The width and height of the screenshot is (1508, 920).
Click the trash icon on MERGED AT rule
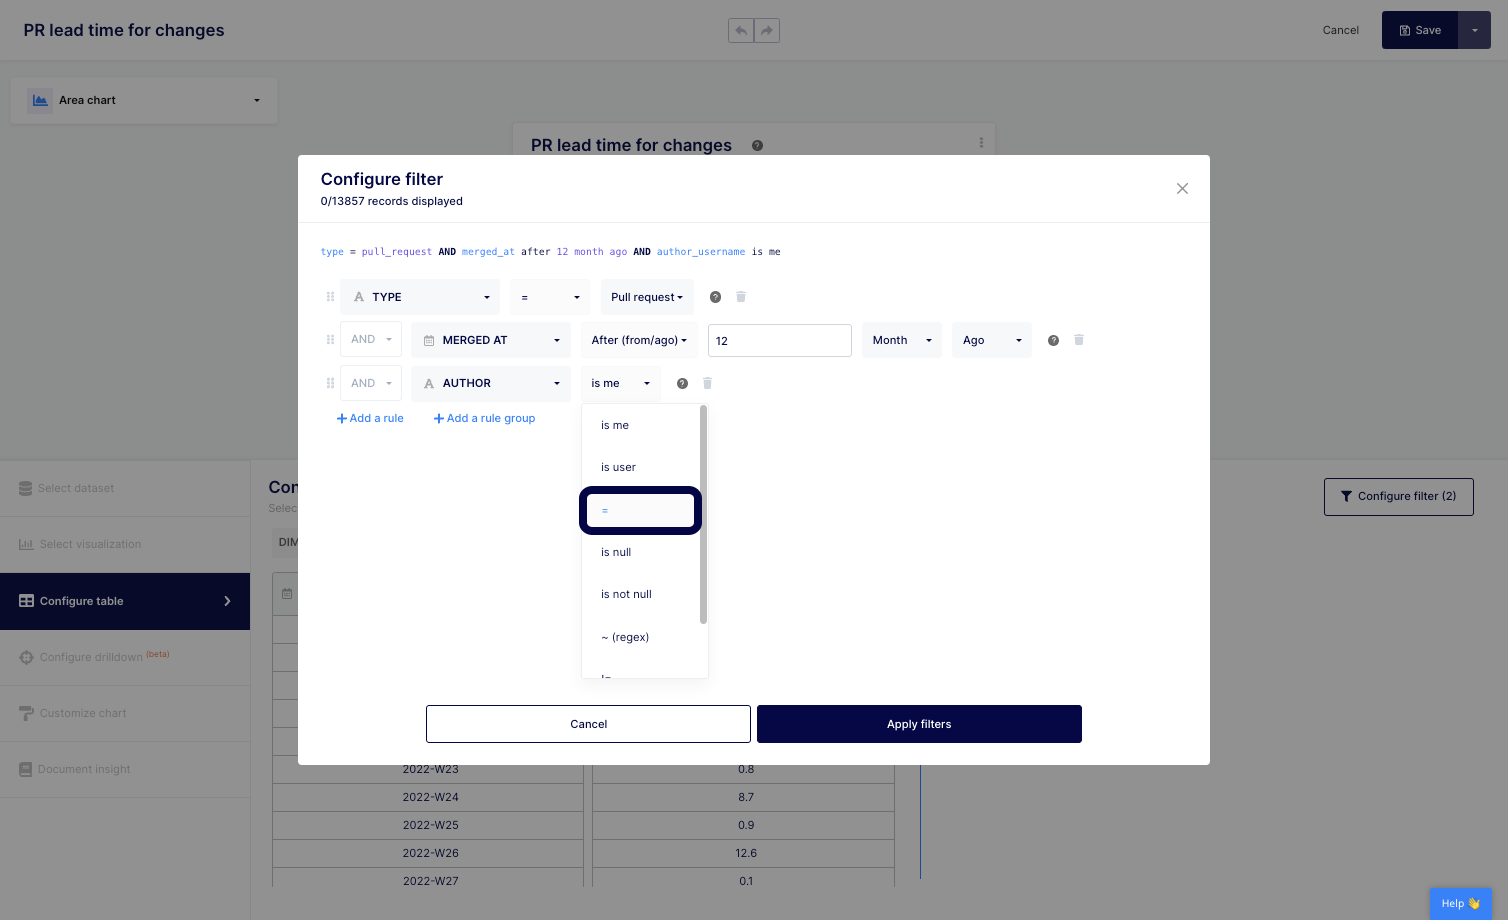pos(1079,340)
